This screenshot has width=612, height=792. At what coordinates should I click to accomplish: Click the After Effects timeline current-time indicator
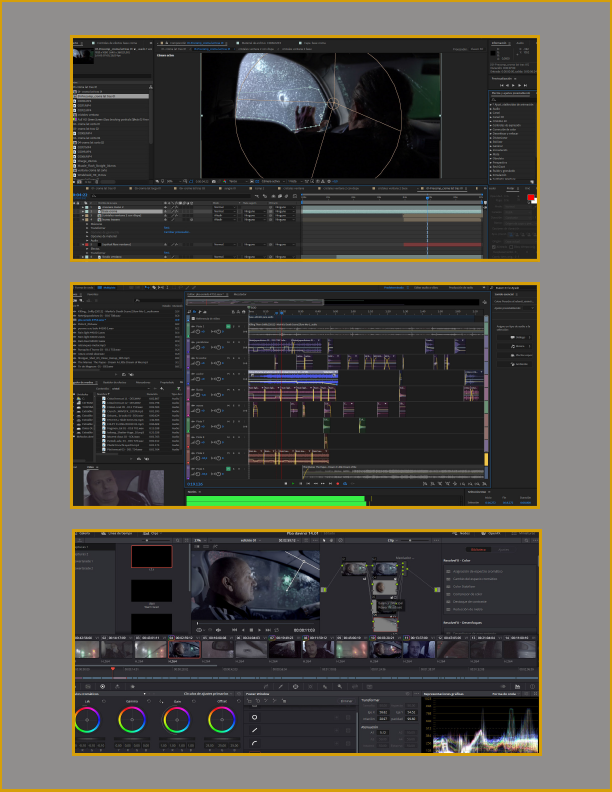click(427, 197)
